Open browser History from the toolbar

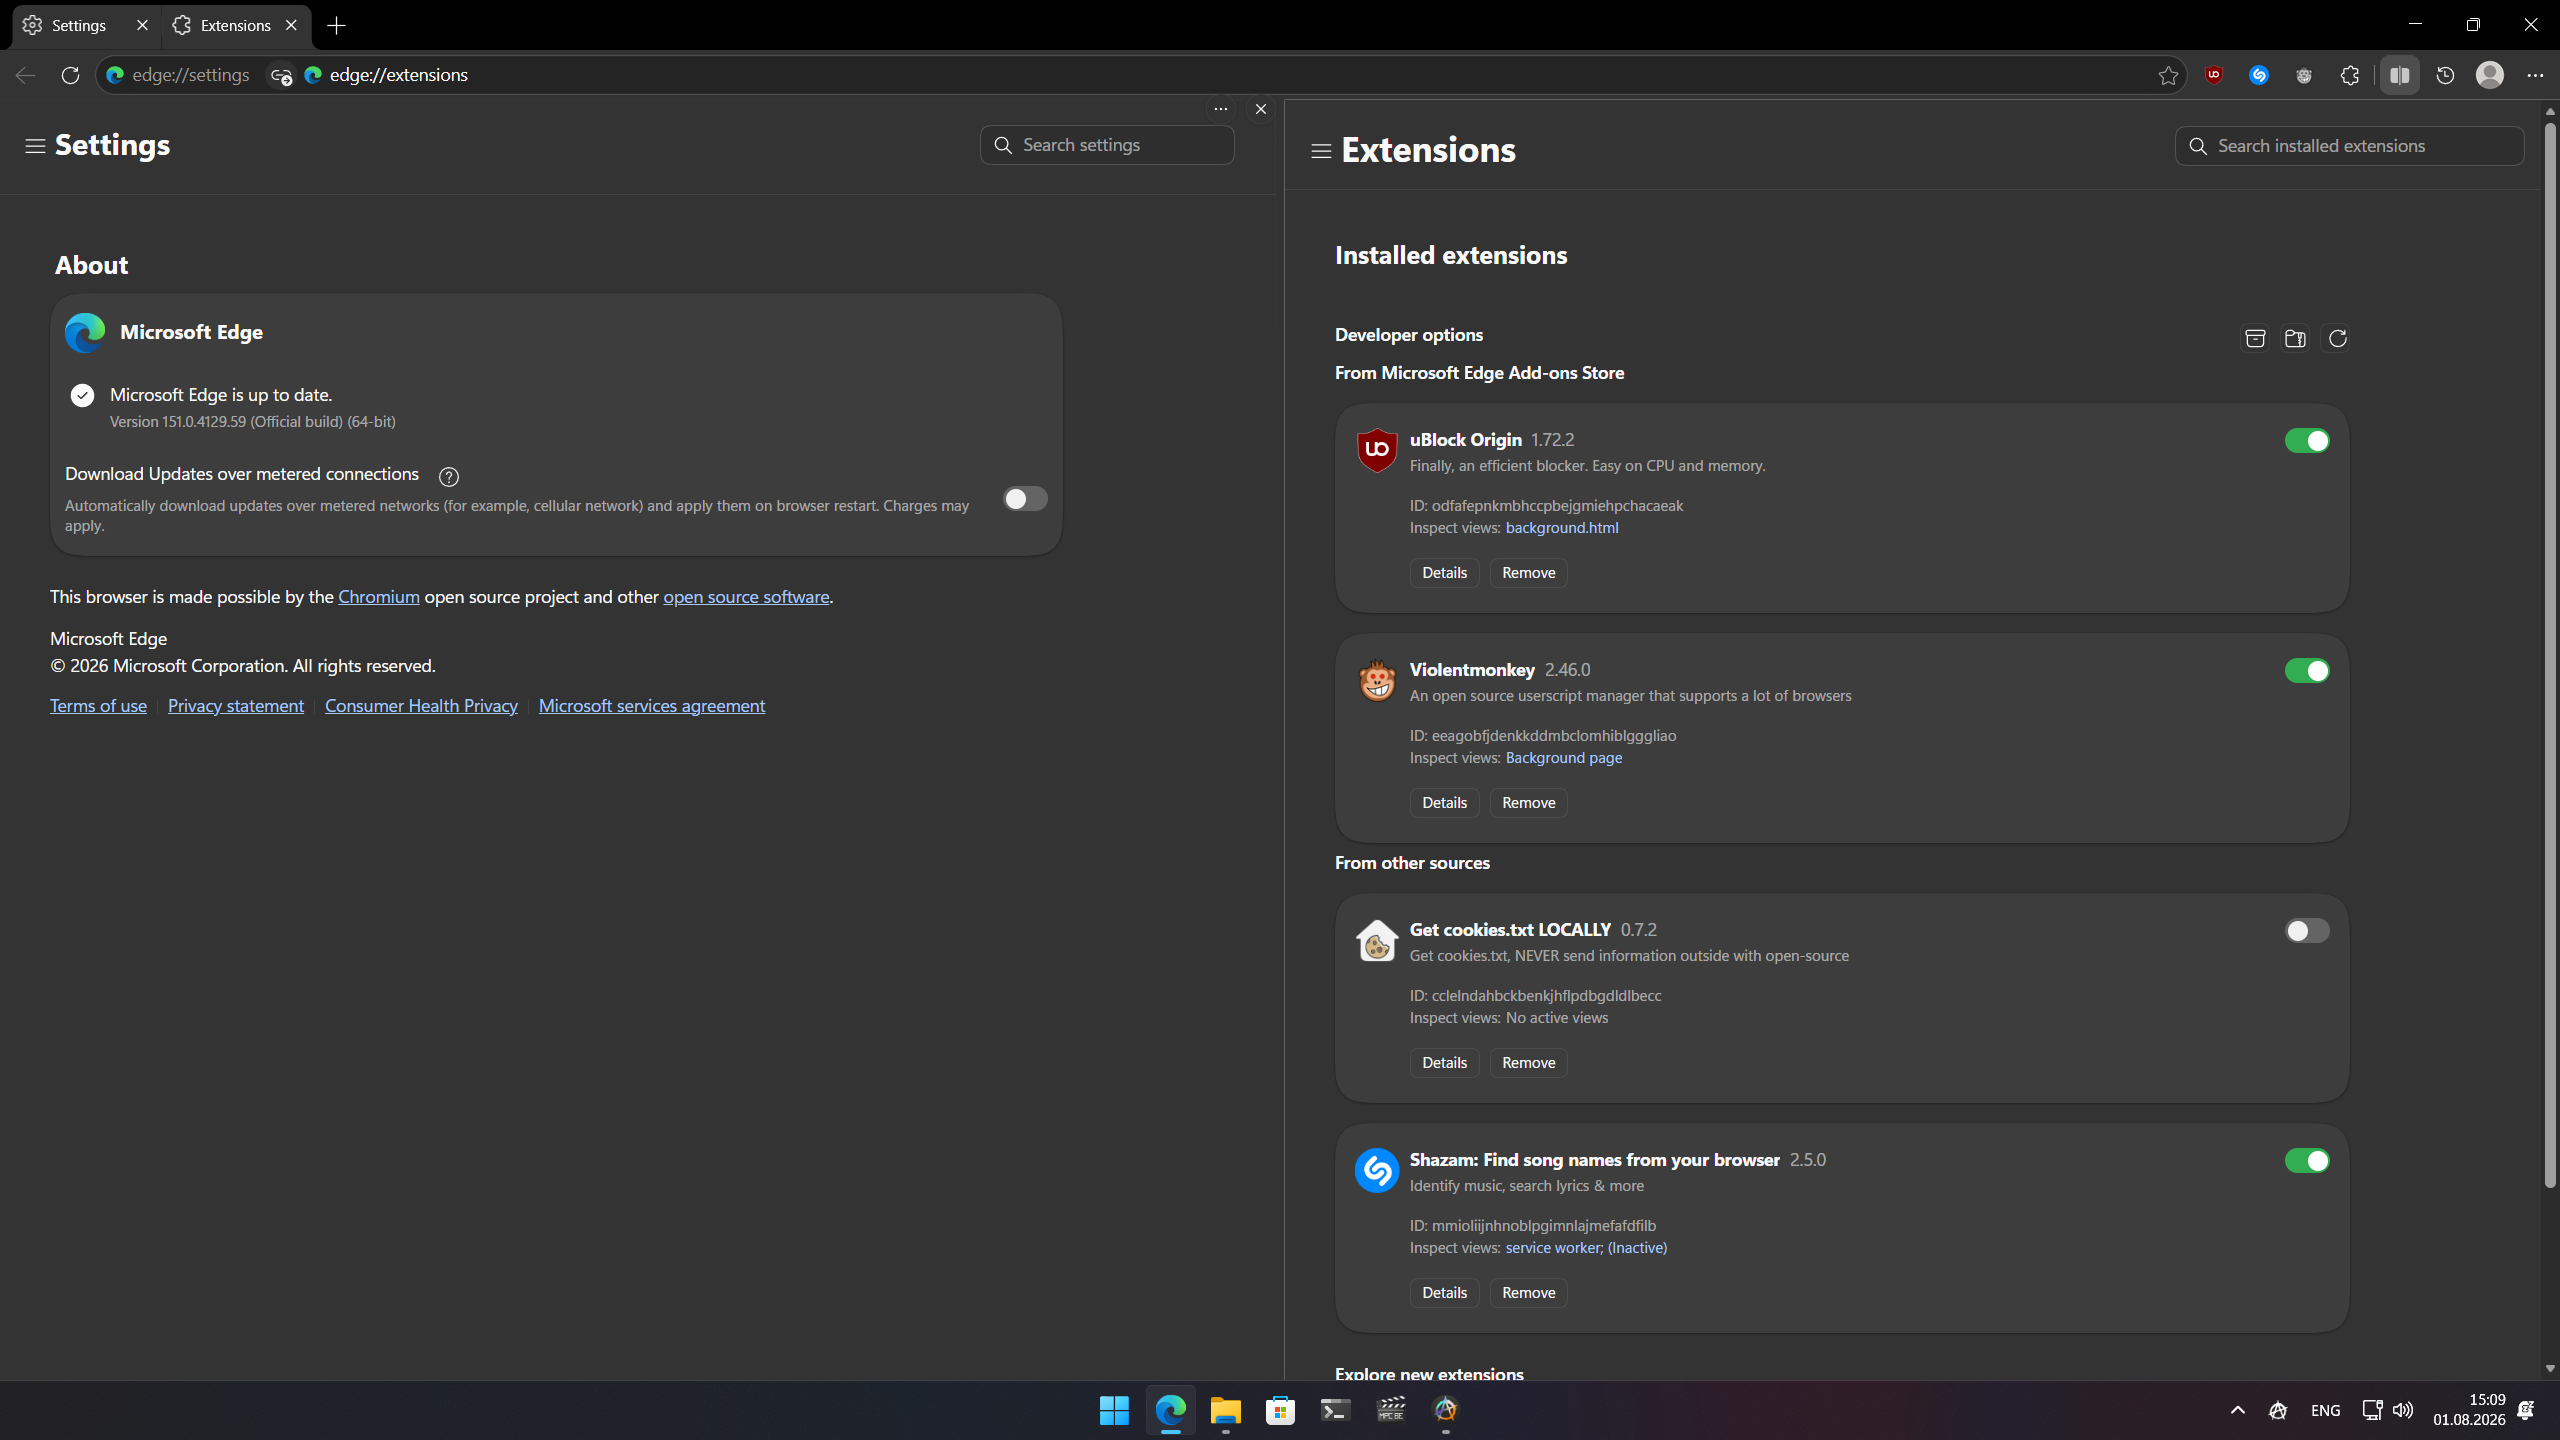click(x=2445, y=75)
